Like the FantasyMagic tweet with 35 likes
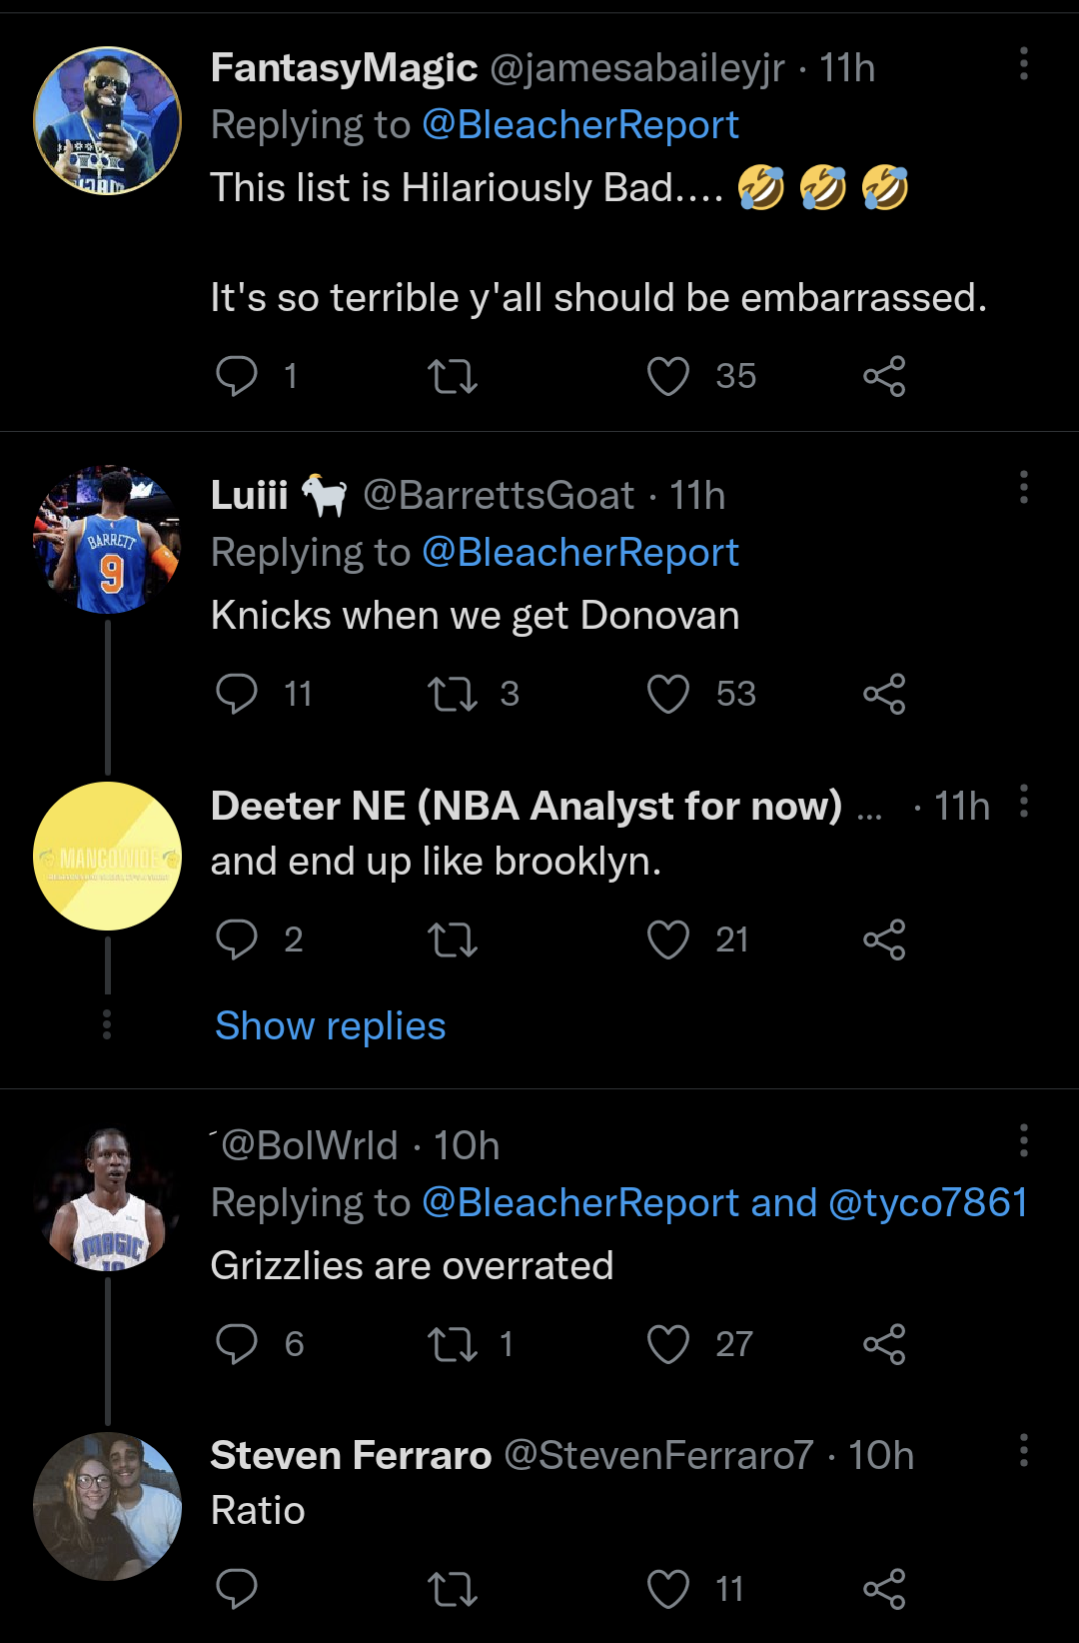 (x=668, y=376)
